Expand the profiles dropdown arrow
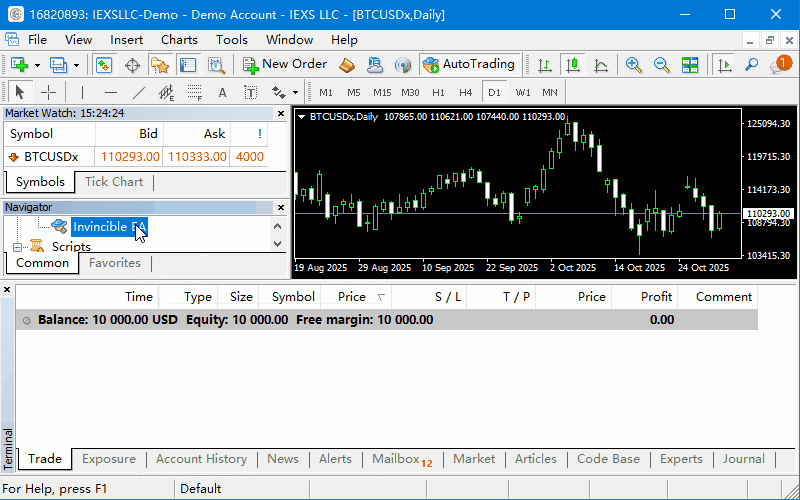This screenshot has width=800, height=500. pos(75,65)
